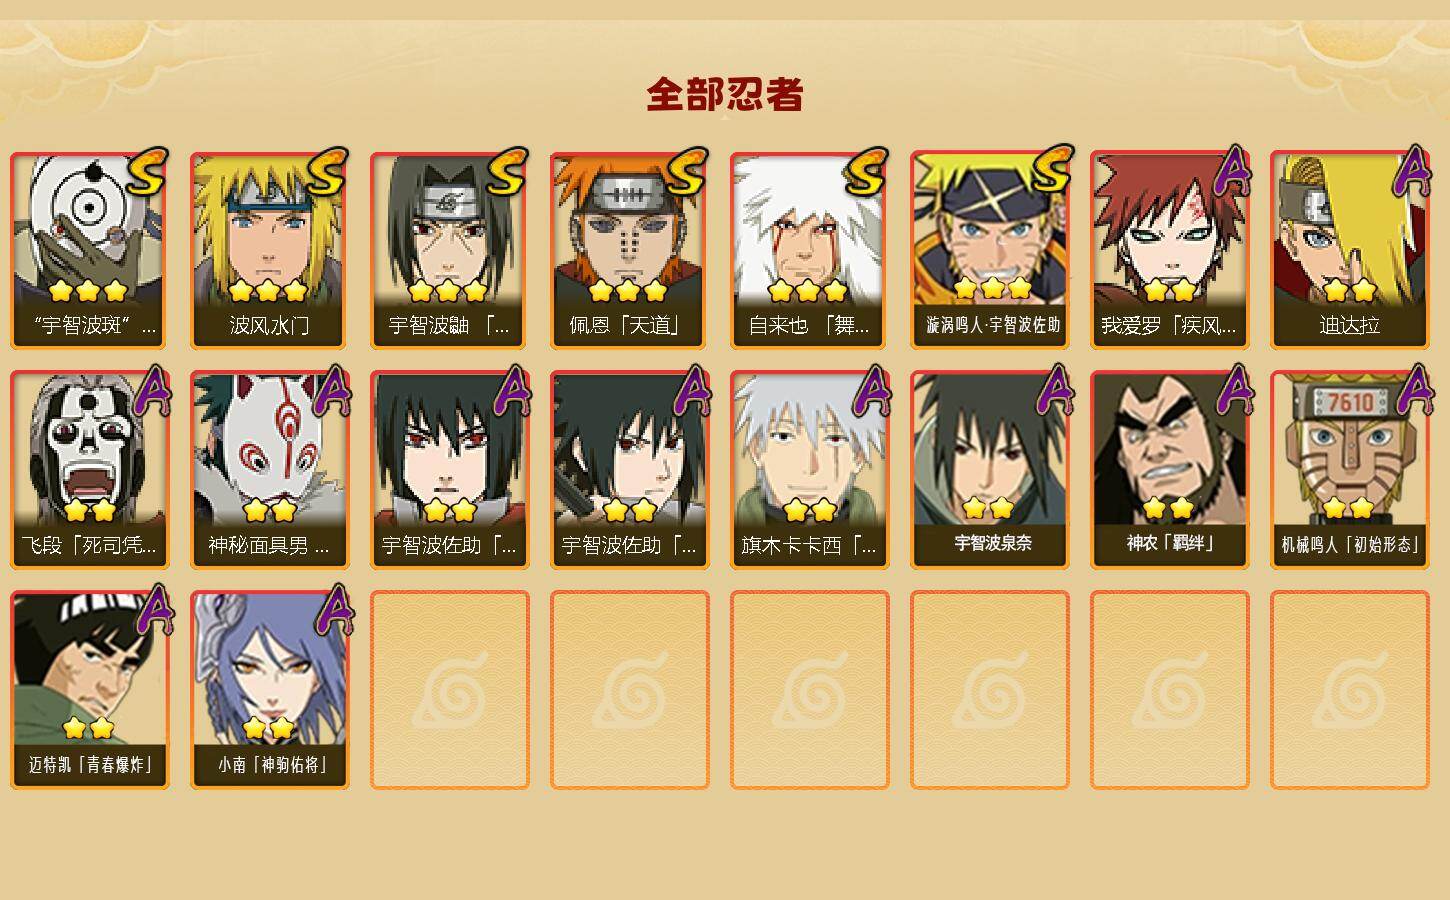Image resolution: width=1450 pixels, height=900 pixels.
Task: Click the 全部忍者 heading
Action: pyautogui.click(x=725, y=95)
